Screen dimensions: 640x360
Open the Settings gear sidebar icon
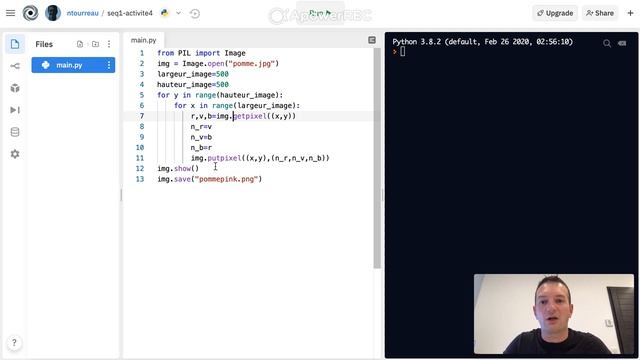pos(15,154)
